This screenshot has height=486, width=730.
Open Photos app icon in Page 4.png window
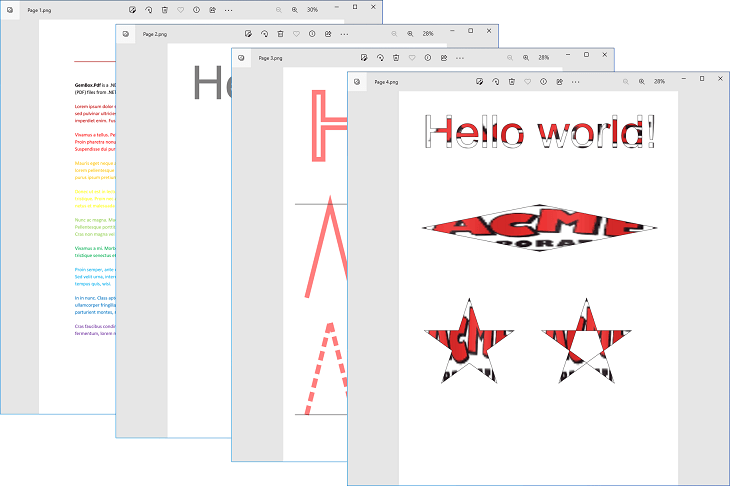[358, 81]
